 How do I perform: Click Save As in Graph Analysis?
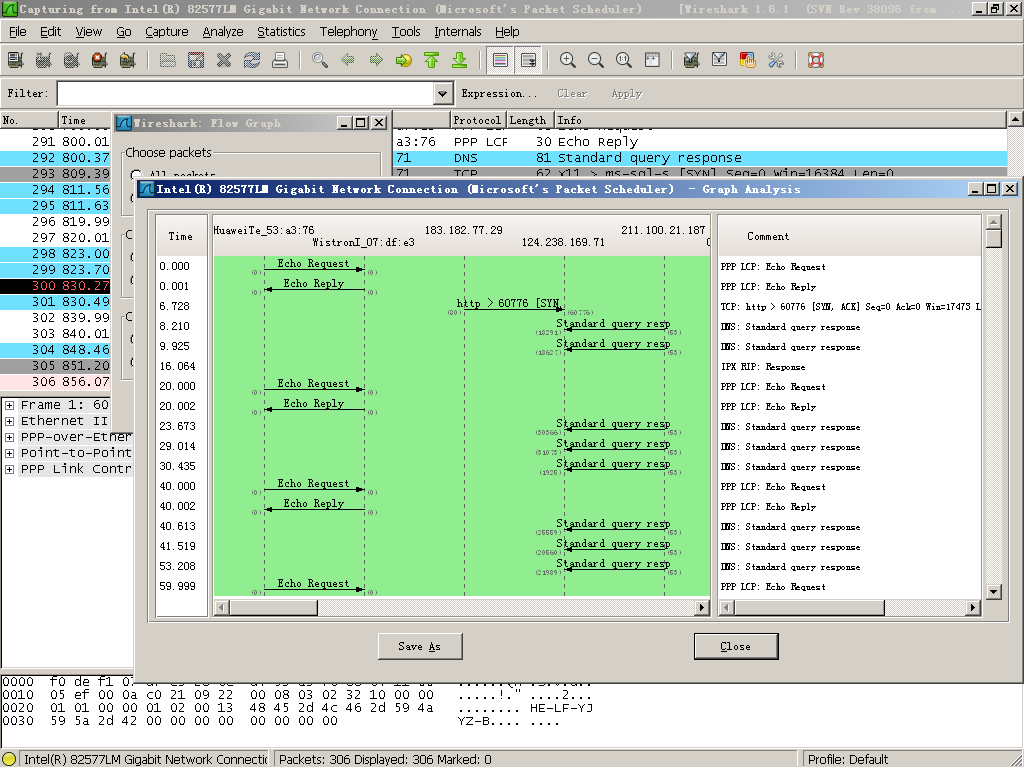[x=420, y=647]
